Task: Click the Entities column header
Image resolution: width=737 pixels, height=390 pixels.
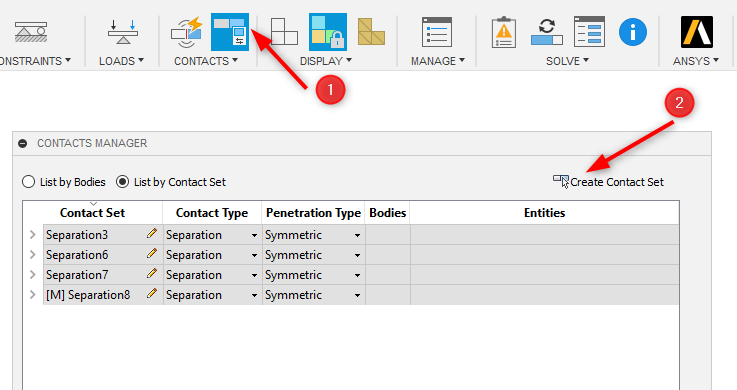Action: coord(544,213)
